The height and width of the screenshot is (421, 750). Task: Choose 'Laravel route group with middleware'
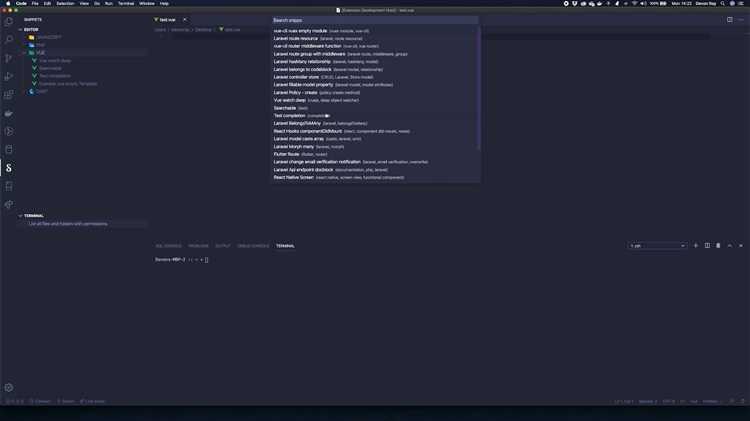[x=375, y=54]
